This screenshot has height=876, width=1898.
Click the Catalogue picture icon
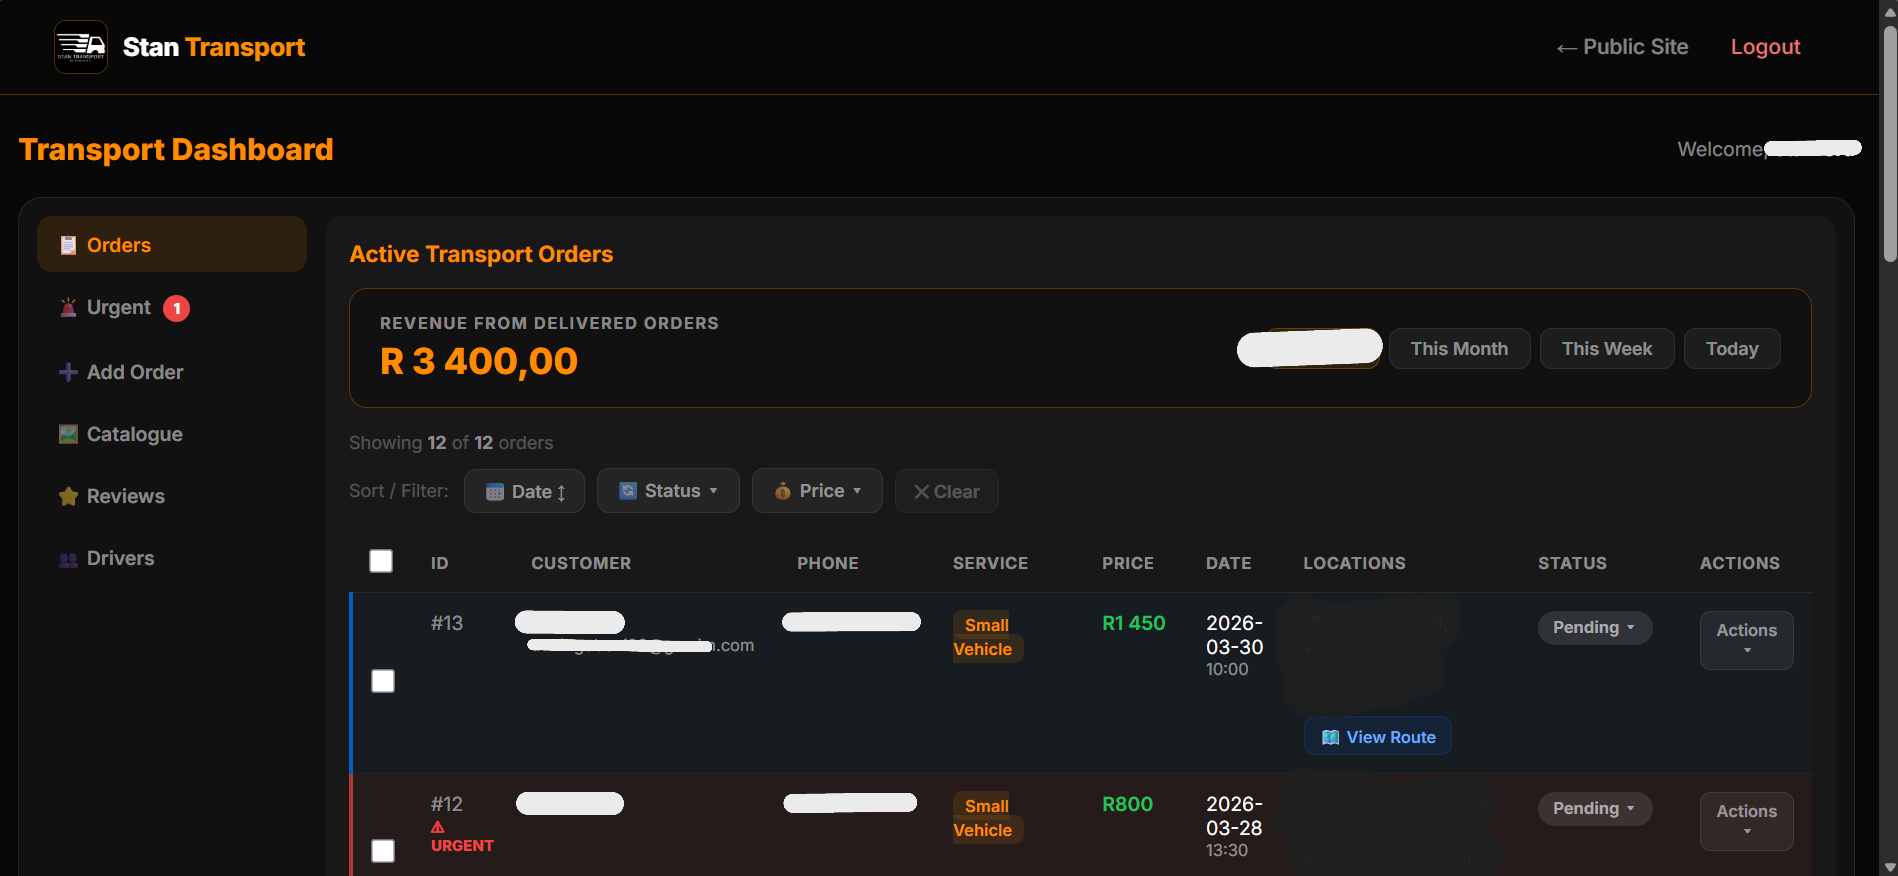pyautogui.click(x=68, y=434)
